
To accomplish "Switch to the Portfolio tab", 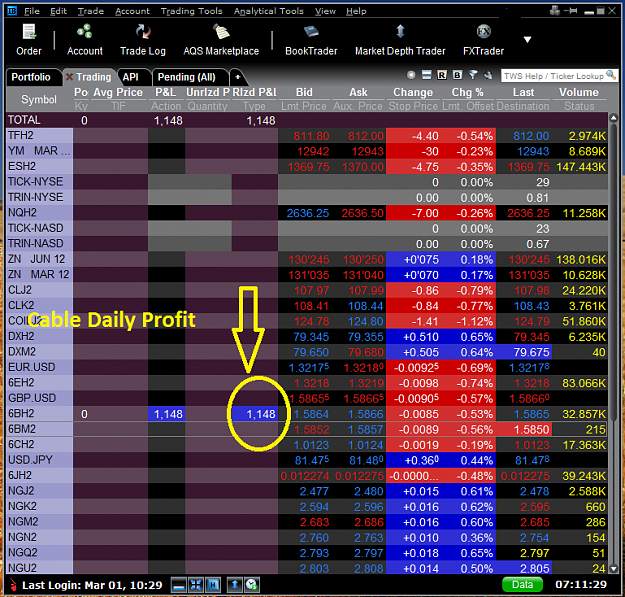I will (31, 77).
